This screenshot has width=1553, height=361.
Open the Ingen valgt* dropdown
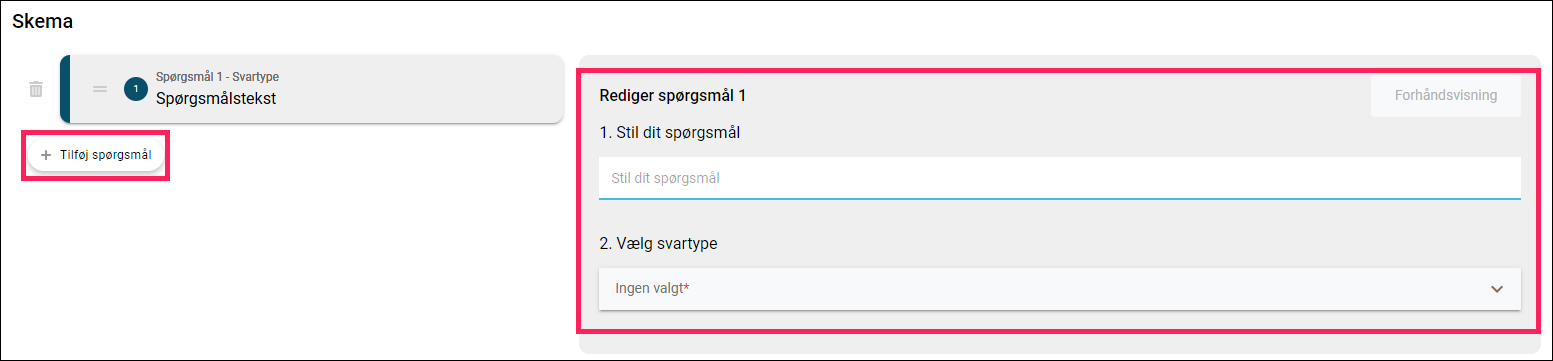(1059, 289)
